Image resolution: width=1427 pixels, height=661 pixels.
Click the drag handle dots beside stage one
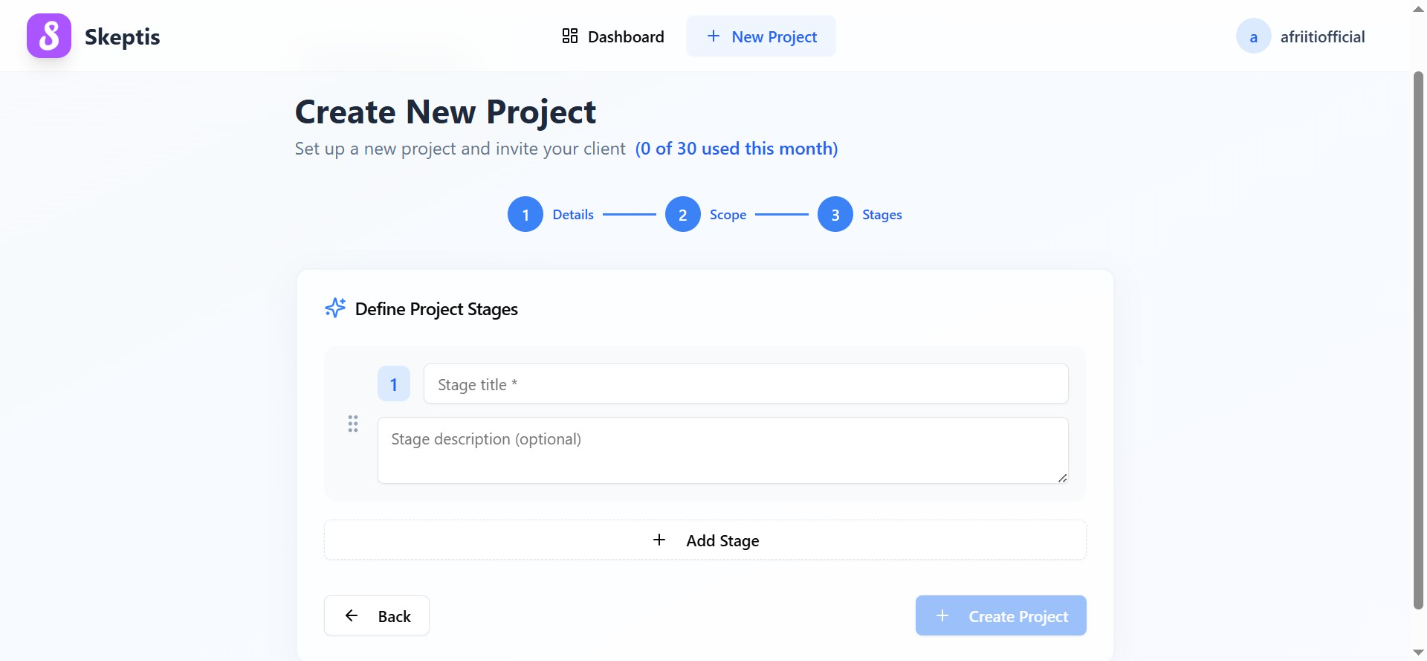(x=352, y=424)
